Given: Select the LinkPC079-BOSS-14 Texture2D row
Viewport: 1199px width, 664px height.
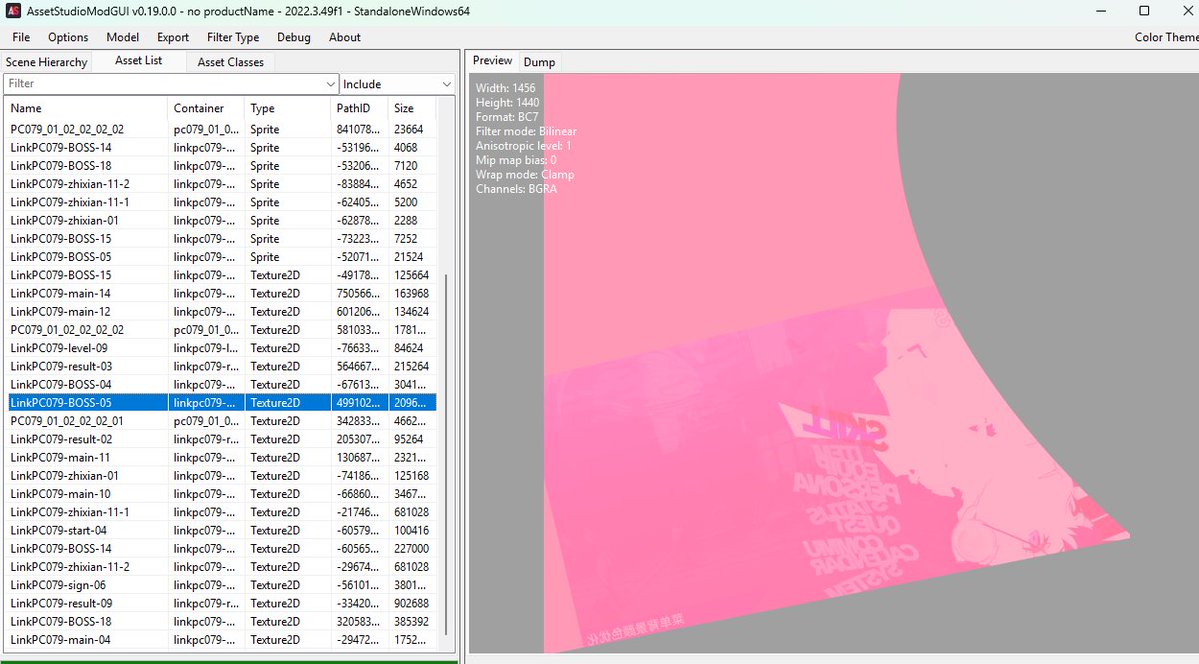Looking at the screenshot, I should click(222, 549).
